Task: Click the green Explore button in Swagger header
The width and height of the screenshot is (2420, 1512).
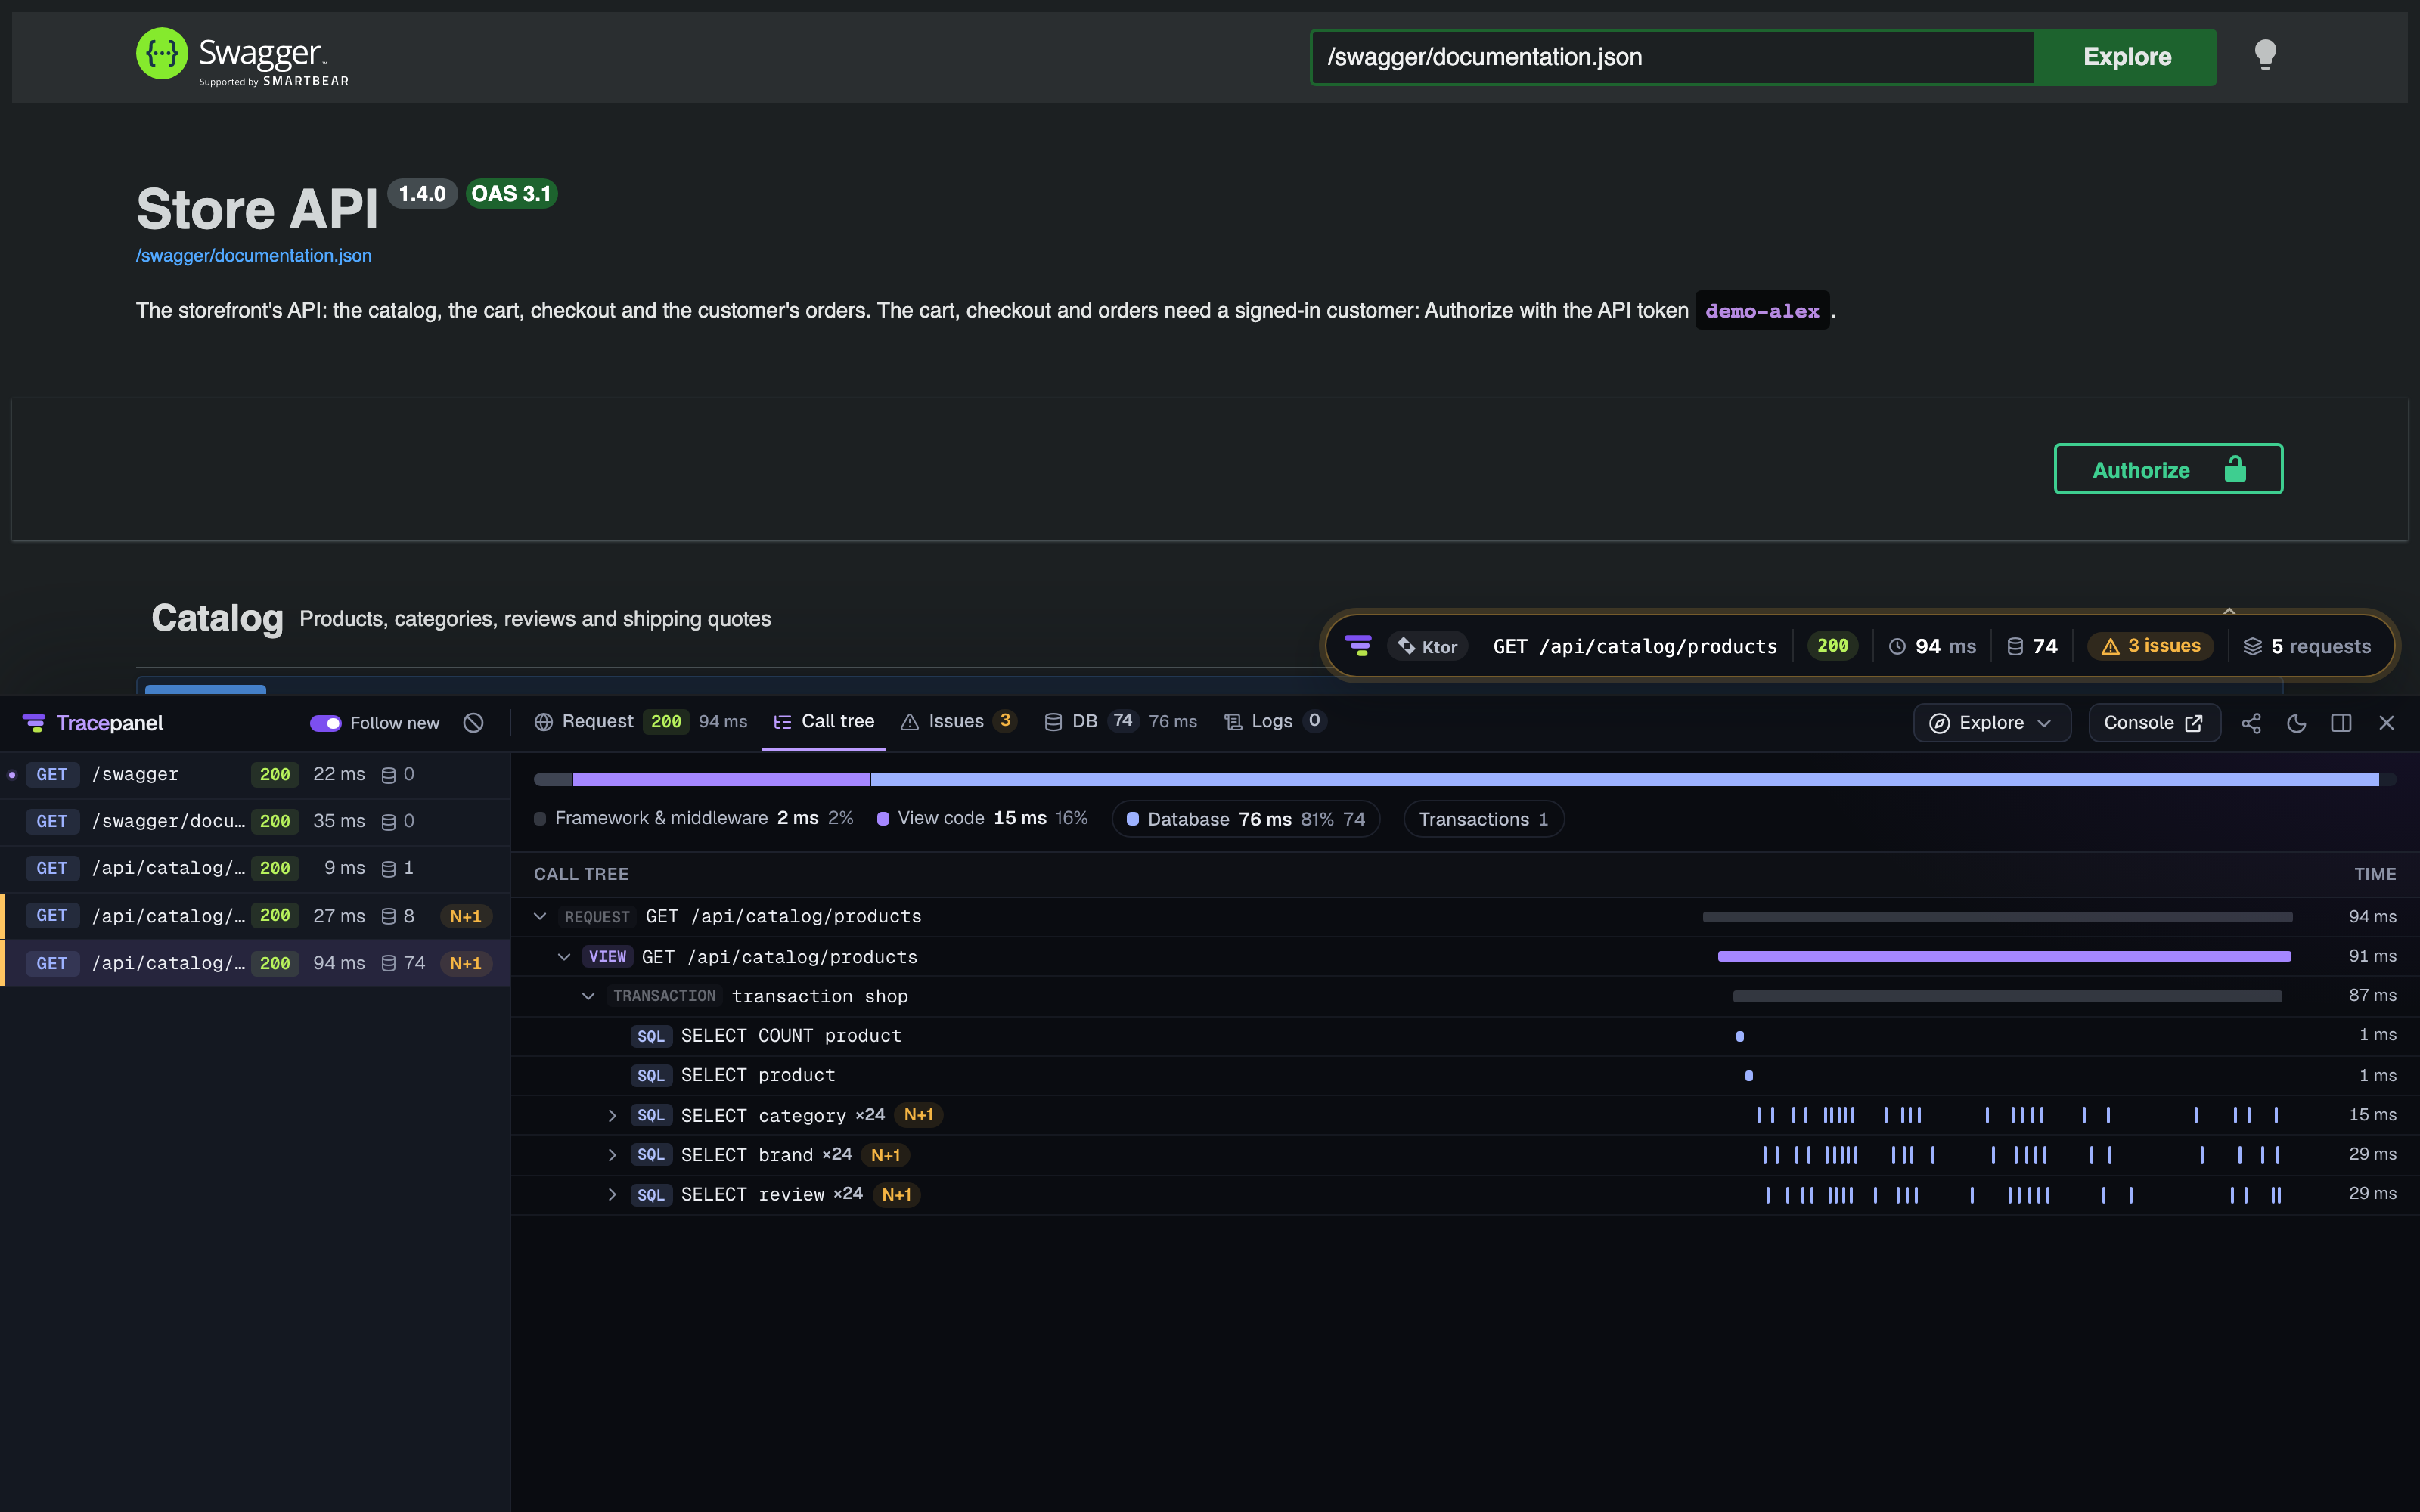Action: point(2126,57)
